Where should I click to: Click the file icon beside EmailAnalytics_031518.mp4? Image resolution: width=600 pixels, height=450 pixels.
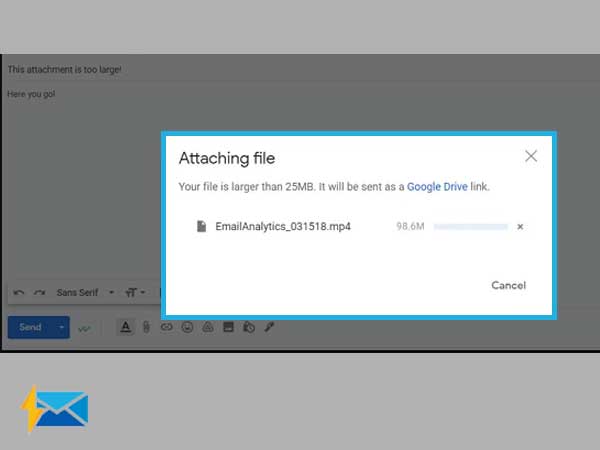[x=201, y=226]
